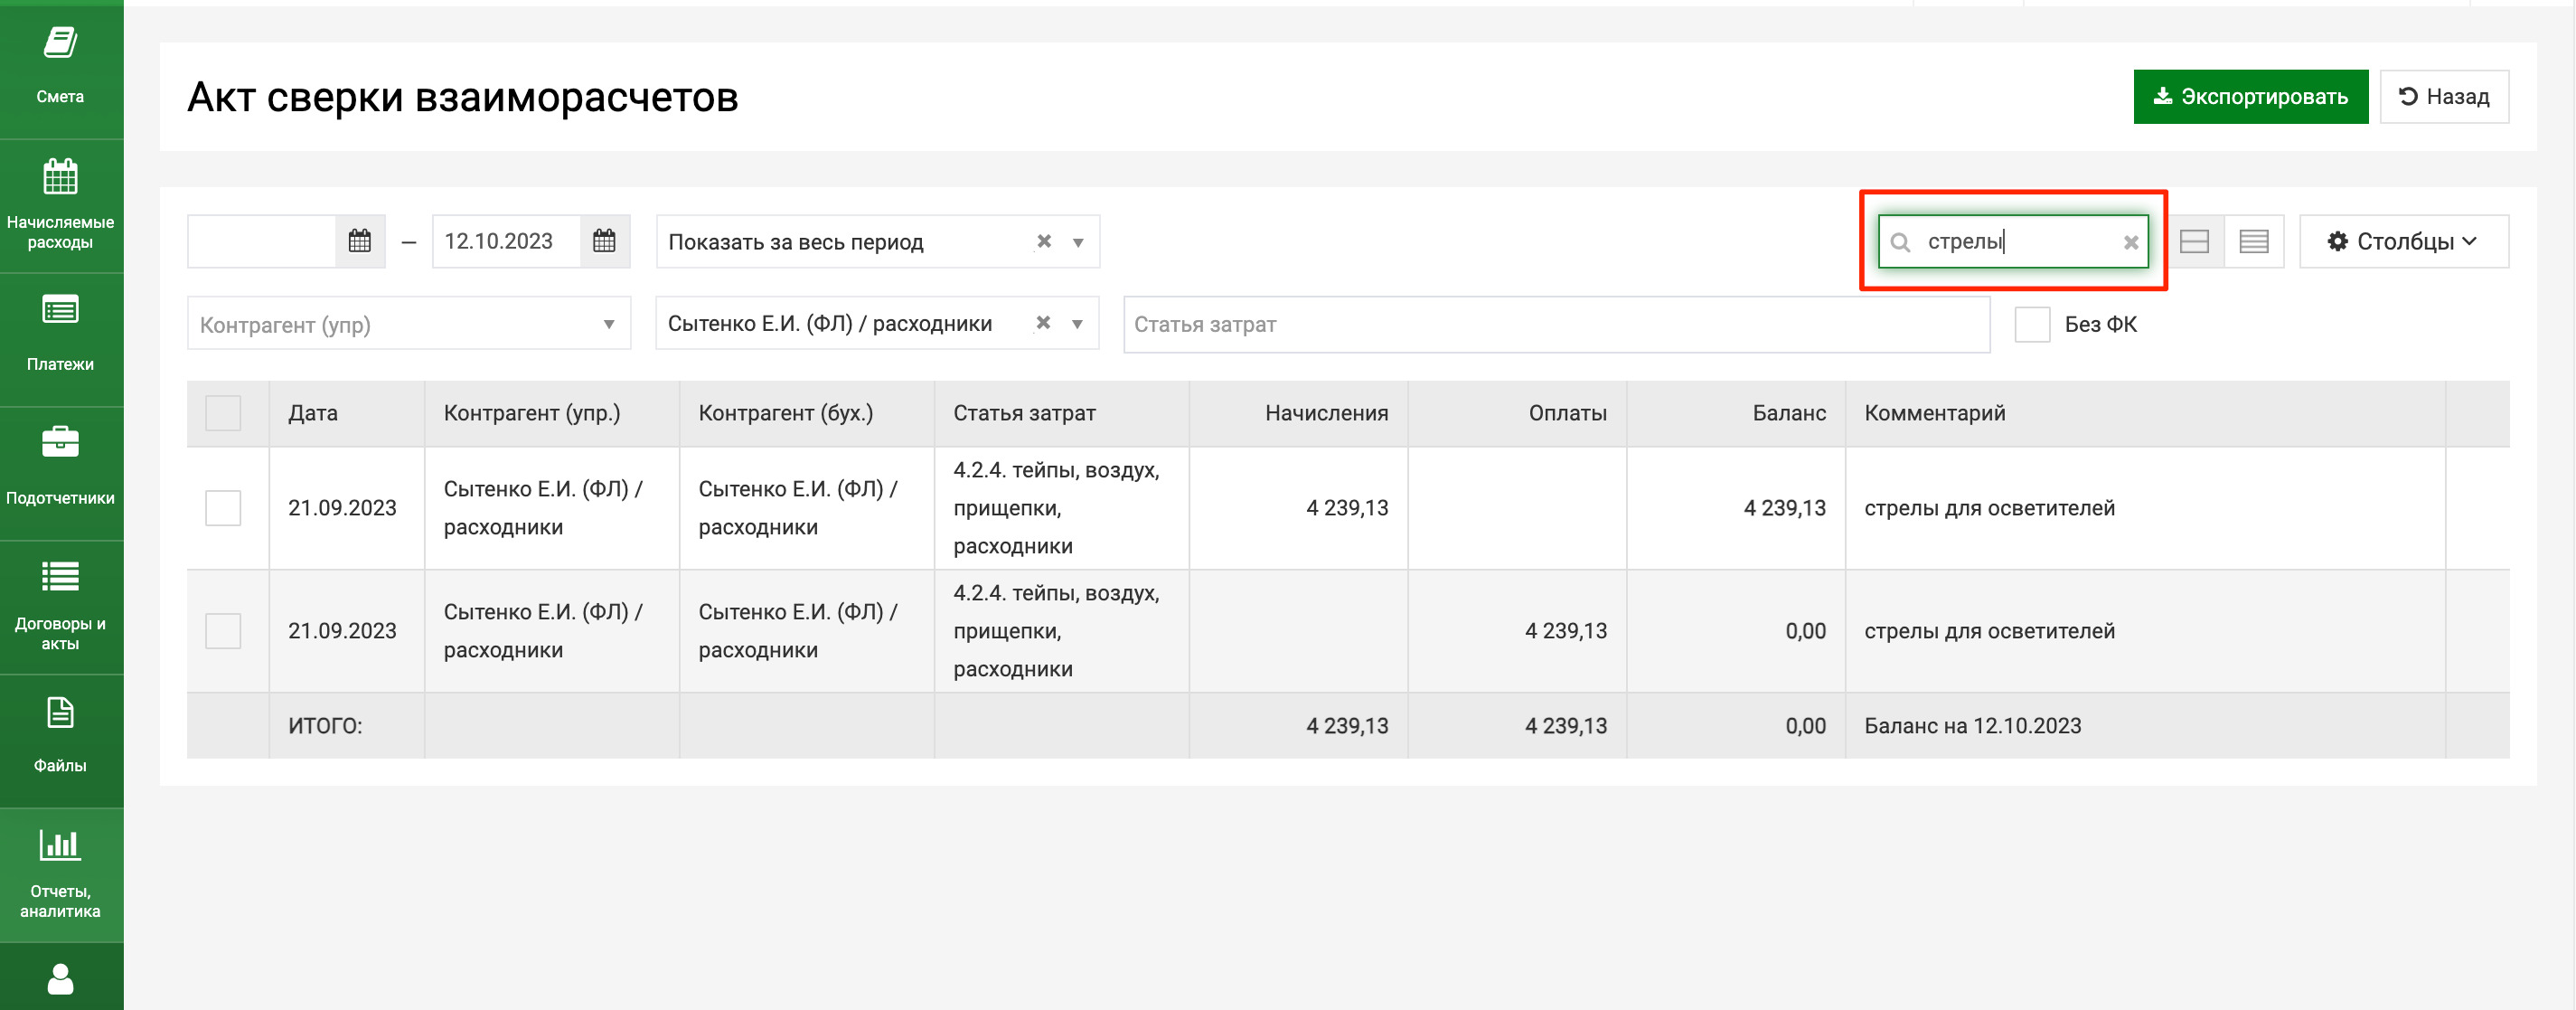
Task: Click the Статья затрат filter field
Action: (x=1556, y=324)
